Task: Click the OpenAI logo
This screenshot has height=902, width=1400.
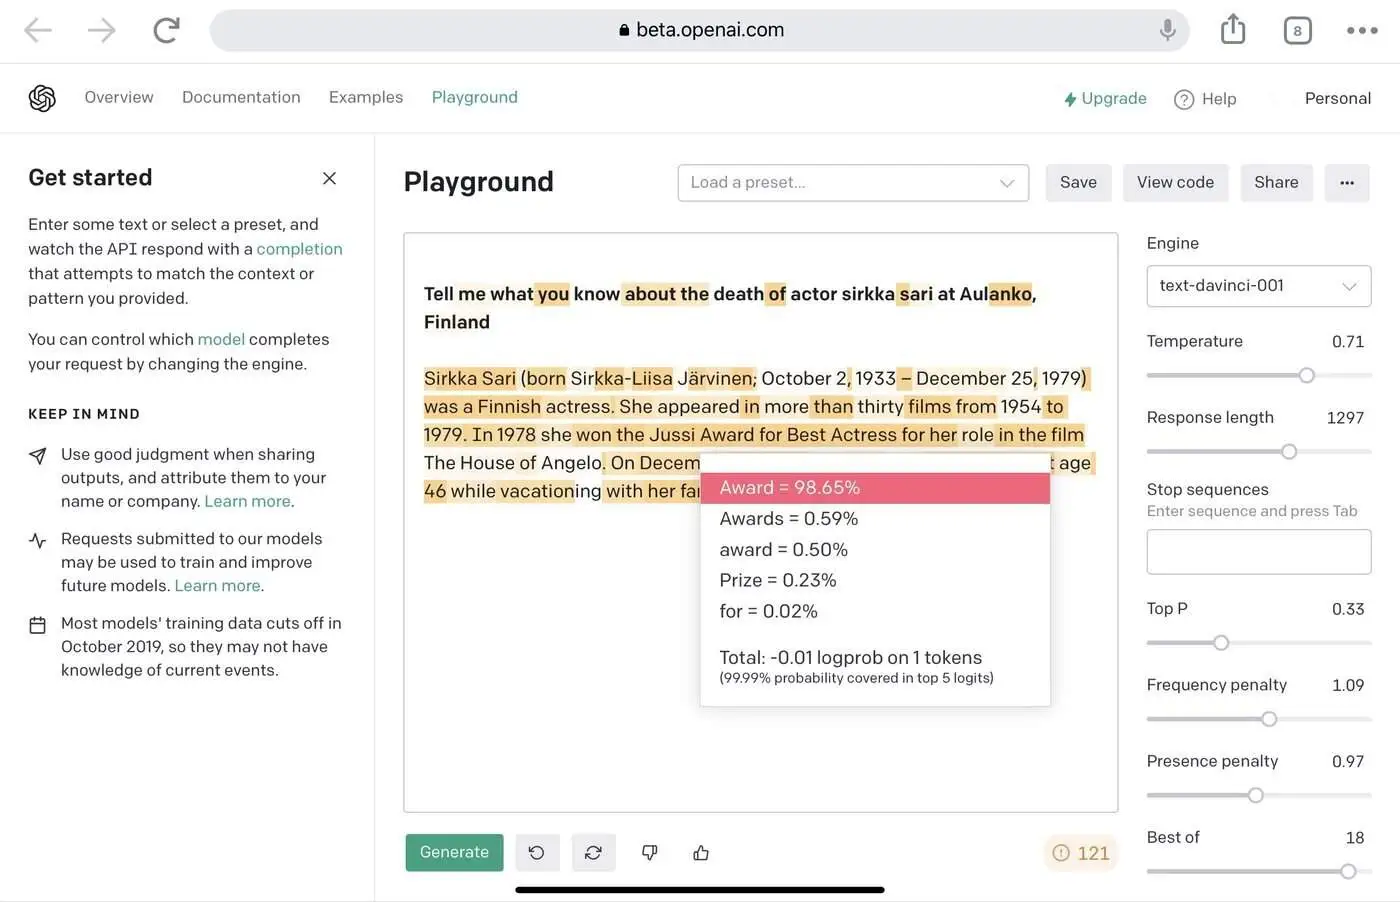Action: [42, 98]
